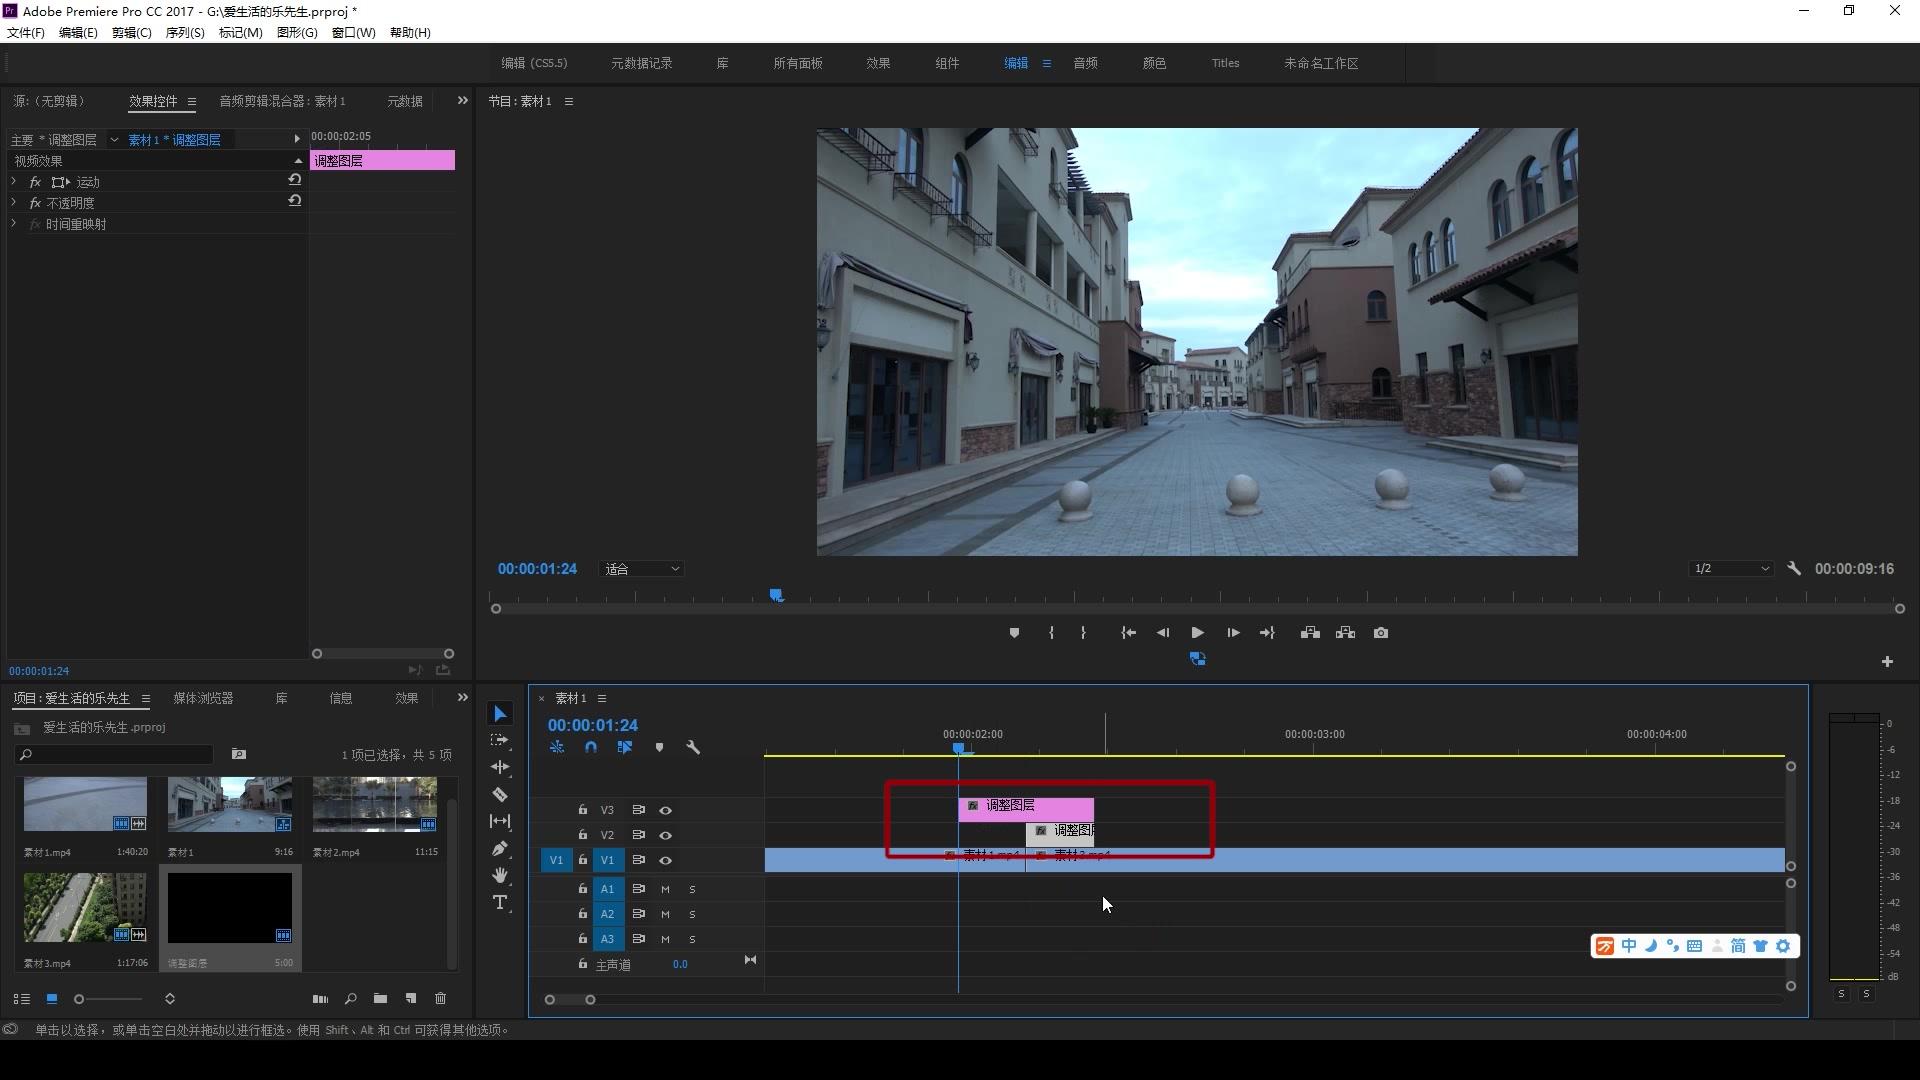
Task: Select the Razor tool in the toolbar
Action: pyautogui.click(x=500, y=795)
